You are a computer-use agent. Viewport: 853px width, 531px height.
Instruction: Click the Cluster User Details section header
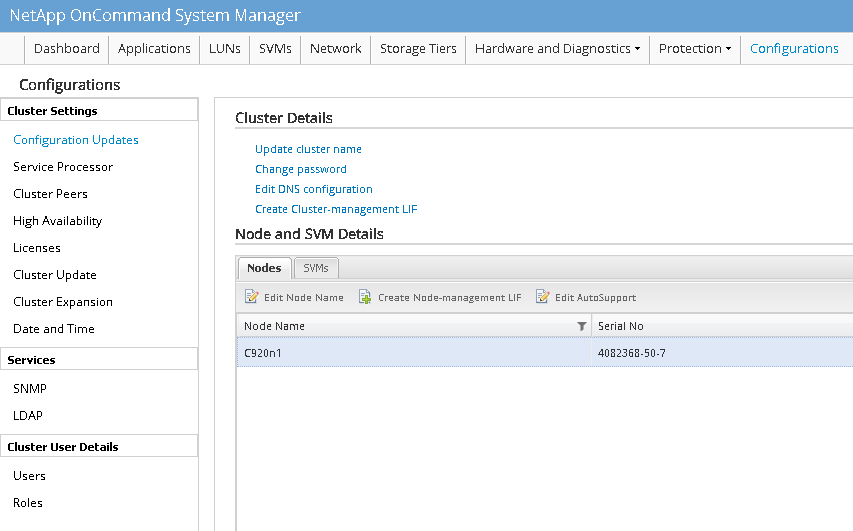pos(99,447)
